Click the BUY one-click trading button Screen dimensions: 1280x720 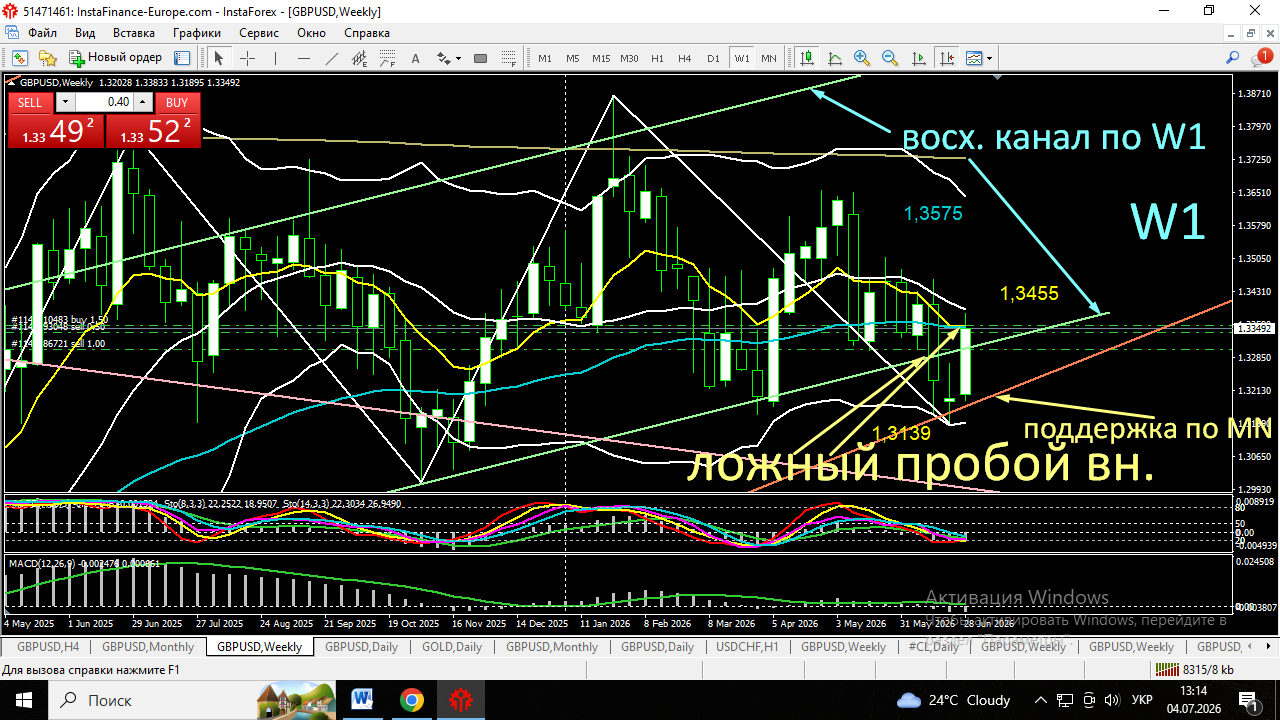point(177,102)
